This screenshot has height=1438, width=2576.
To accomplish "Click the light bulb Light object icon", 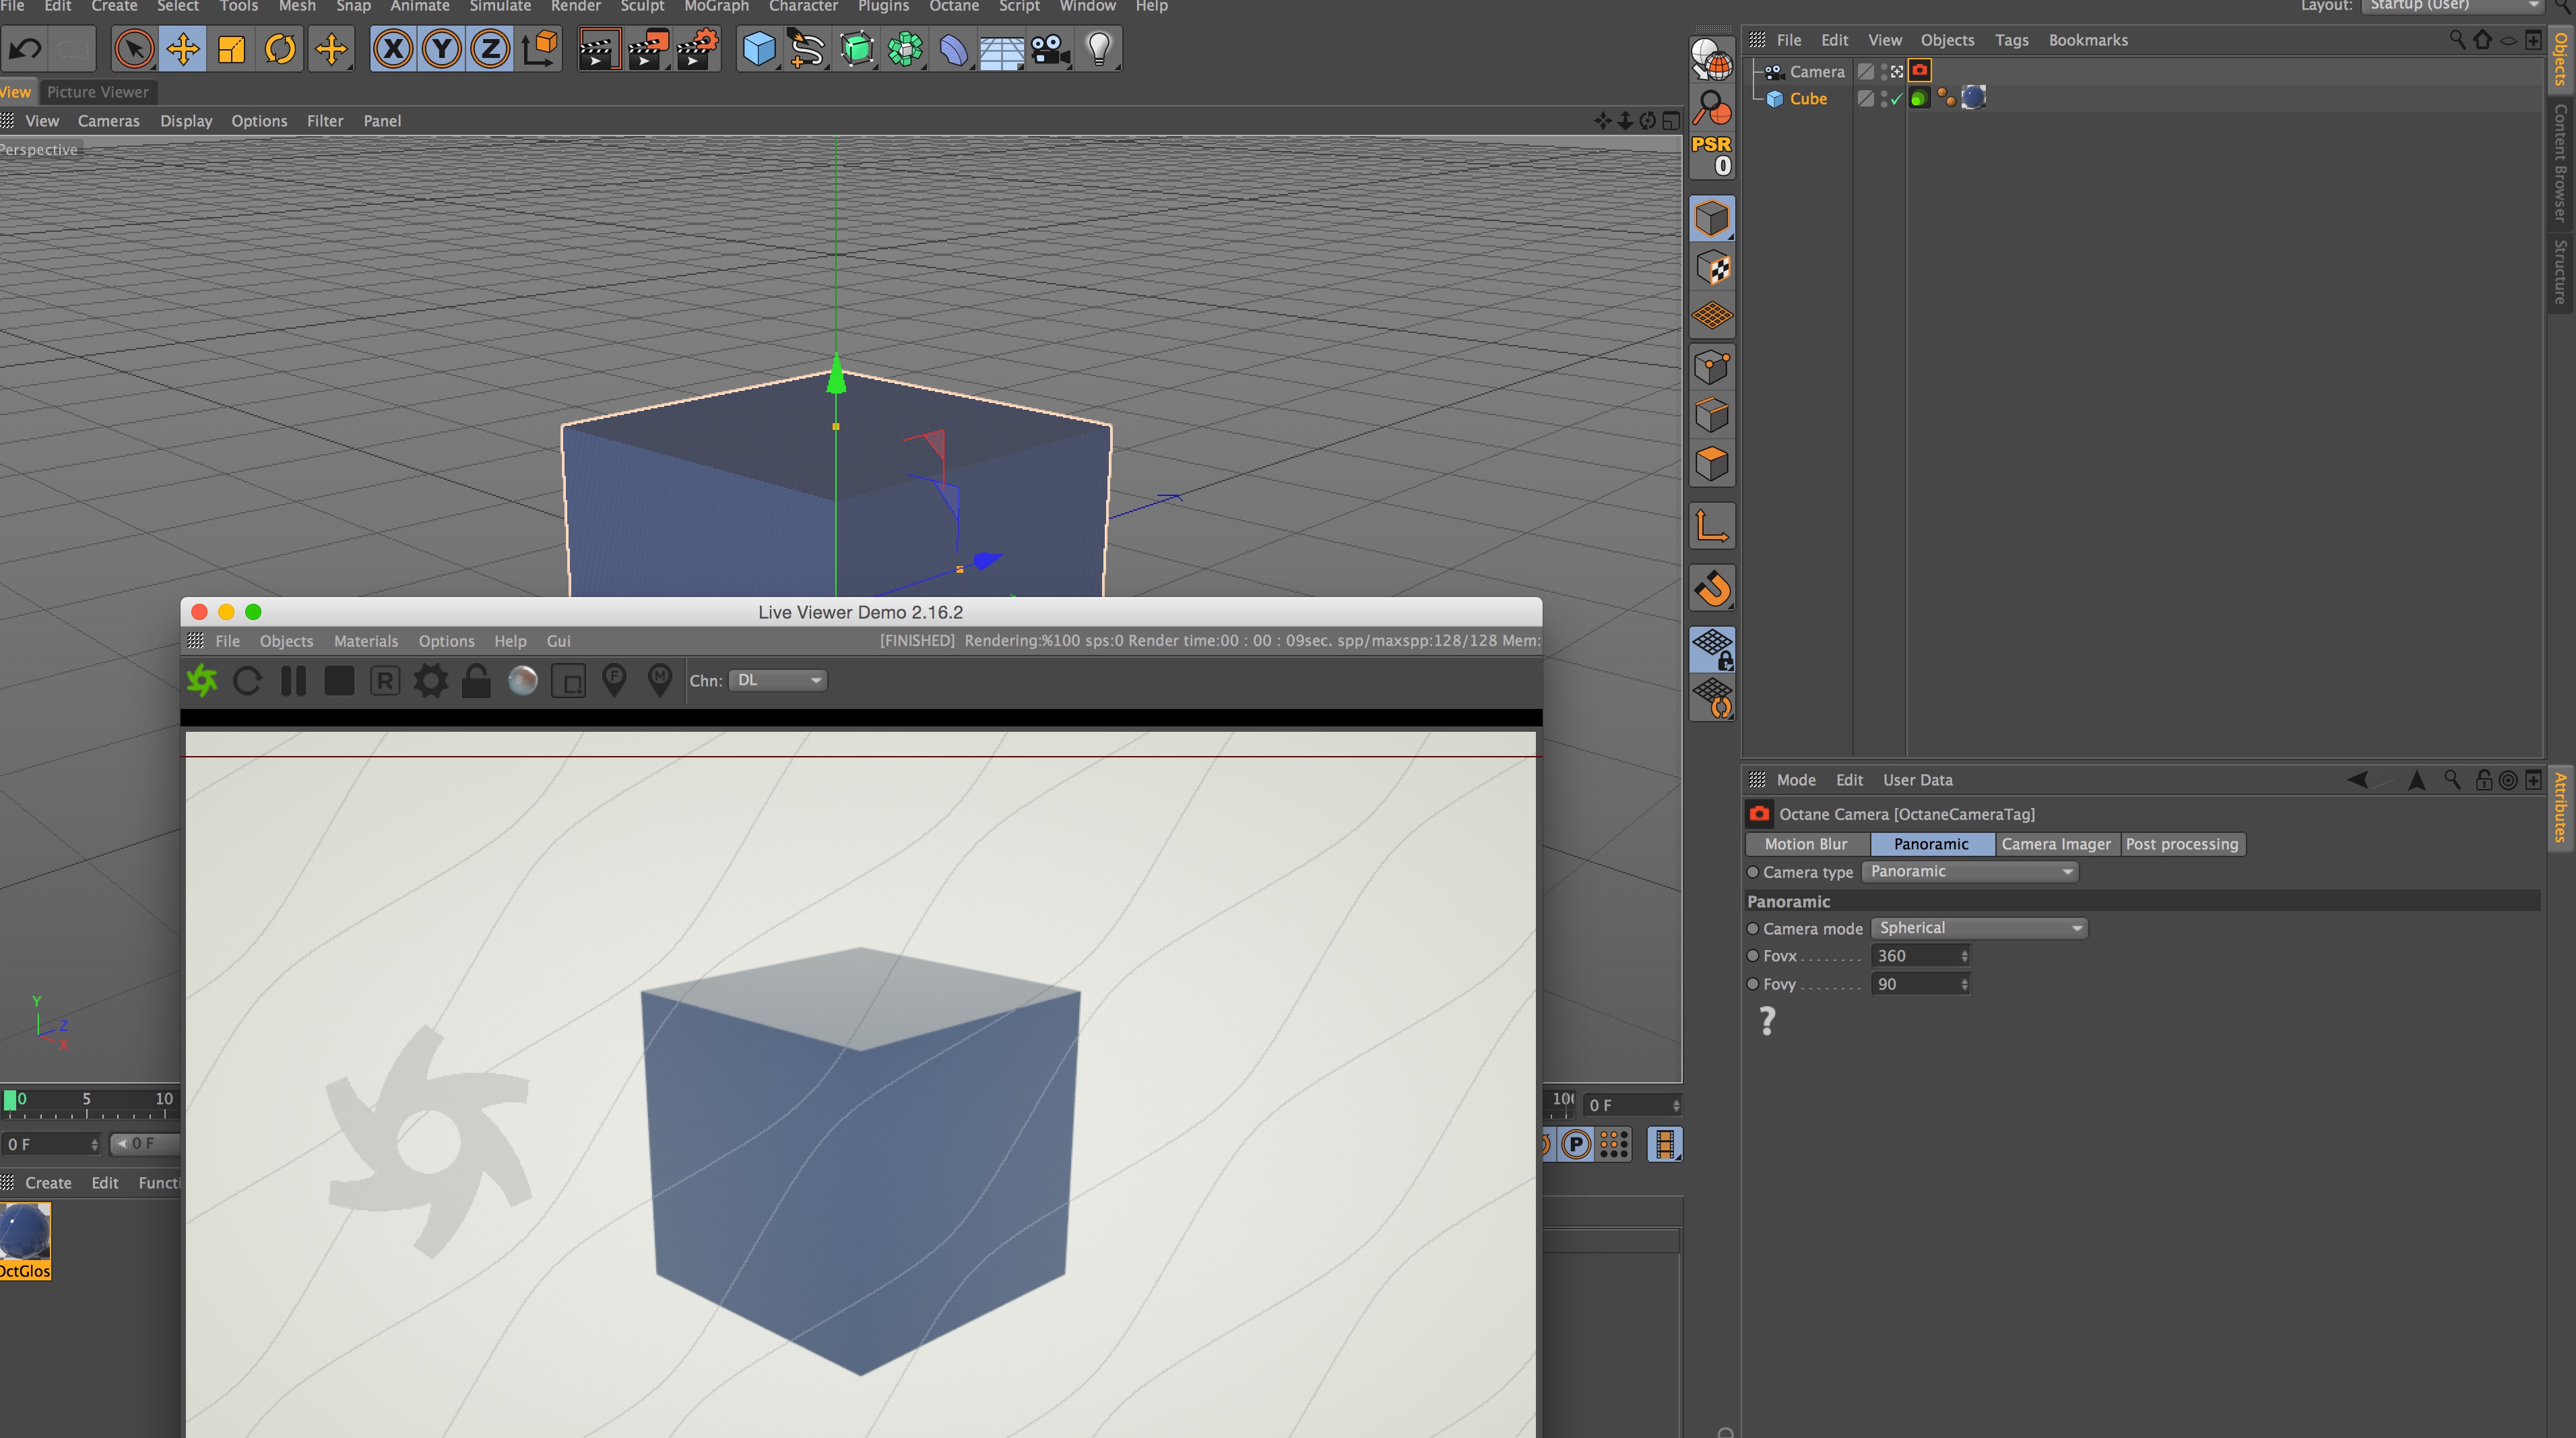I will pyautogui.click(x=1098, y=48).
